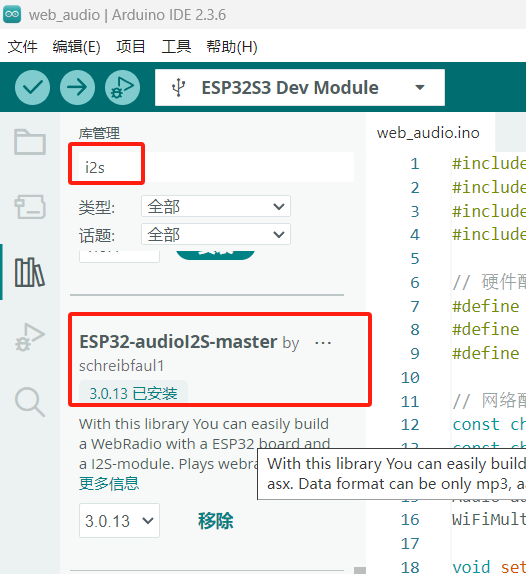Click the comment on line 6
Screen dimensions: 526x574
tap(489, 282)
